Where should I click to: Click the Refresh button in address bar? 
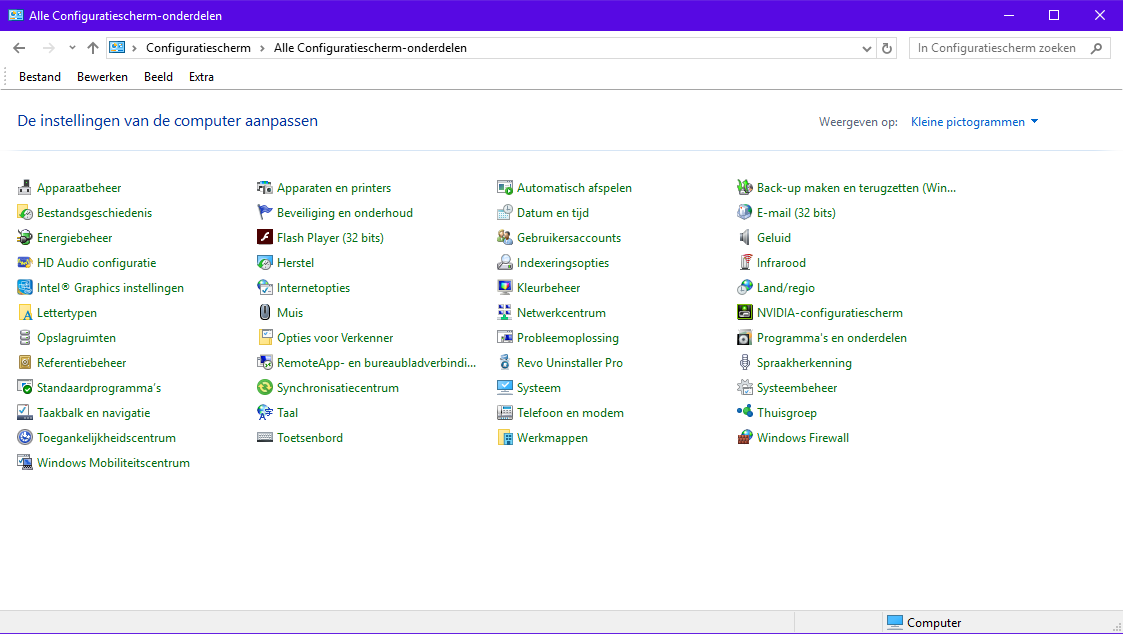[887, 48]
